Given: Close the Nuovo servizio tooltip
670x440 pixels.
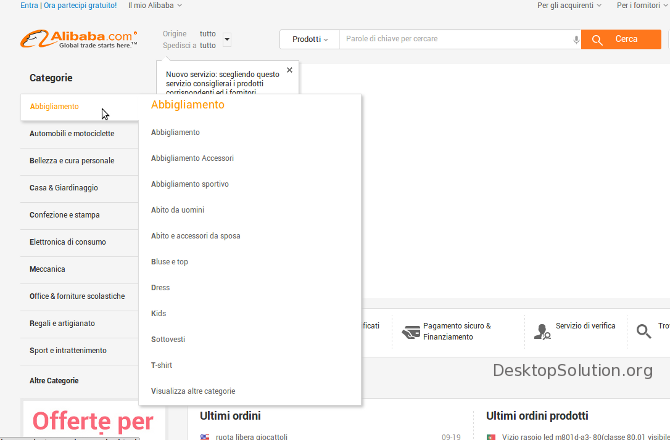Looking at the screenshot, I should click(x=289, y=70).
